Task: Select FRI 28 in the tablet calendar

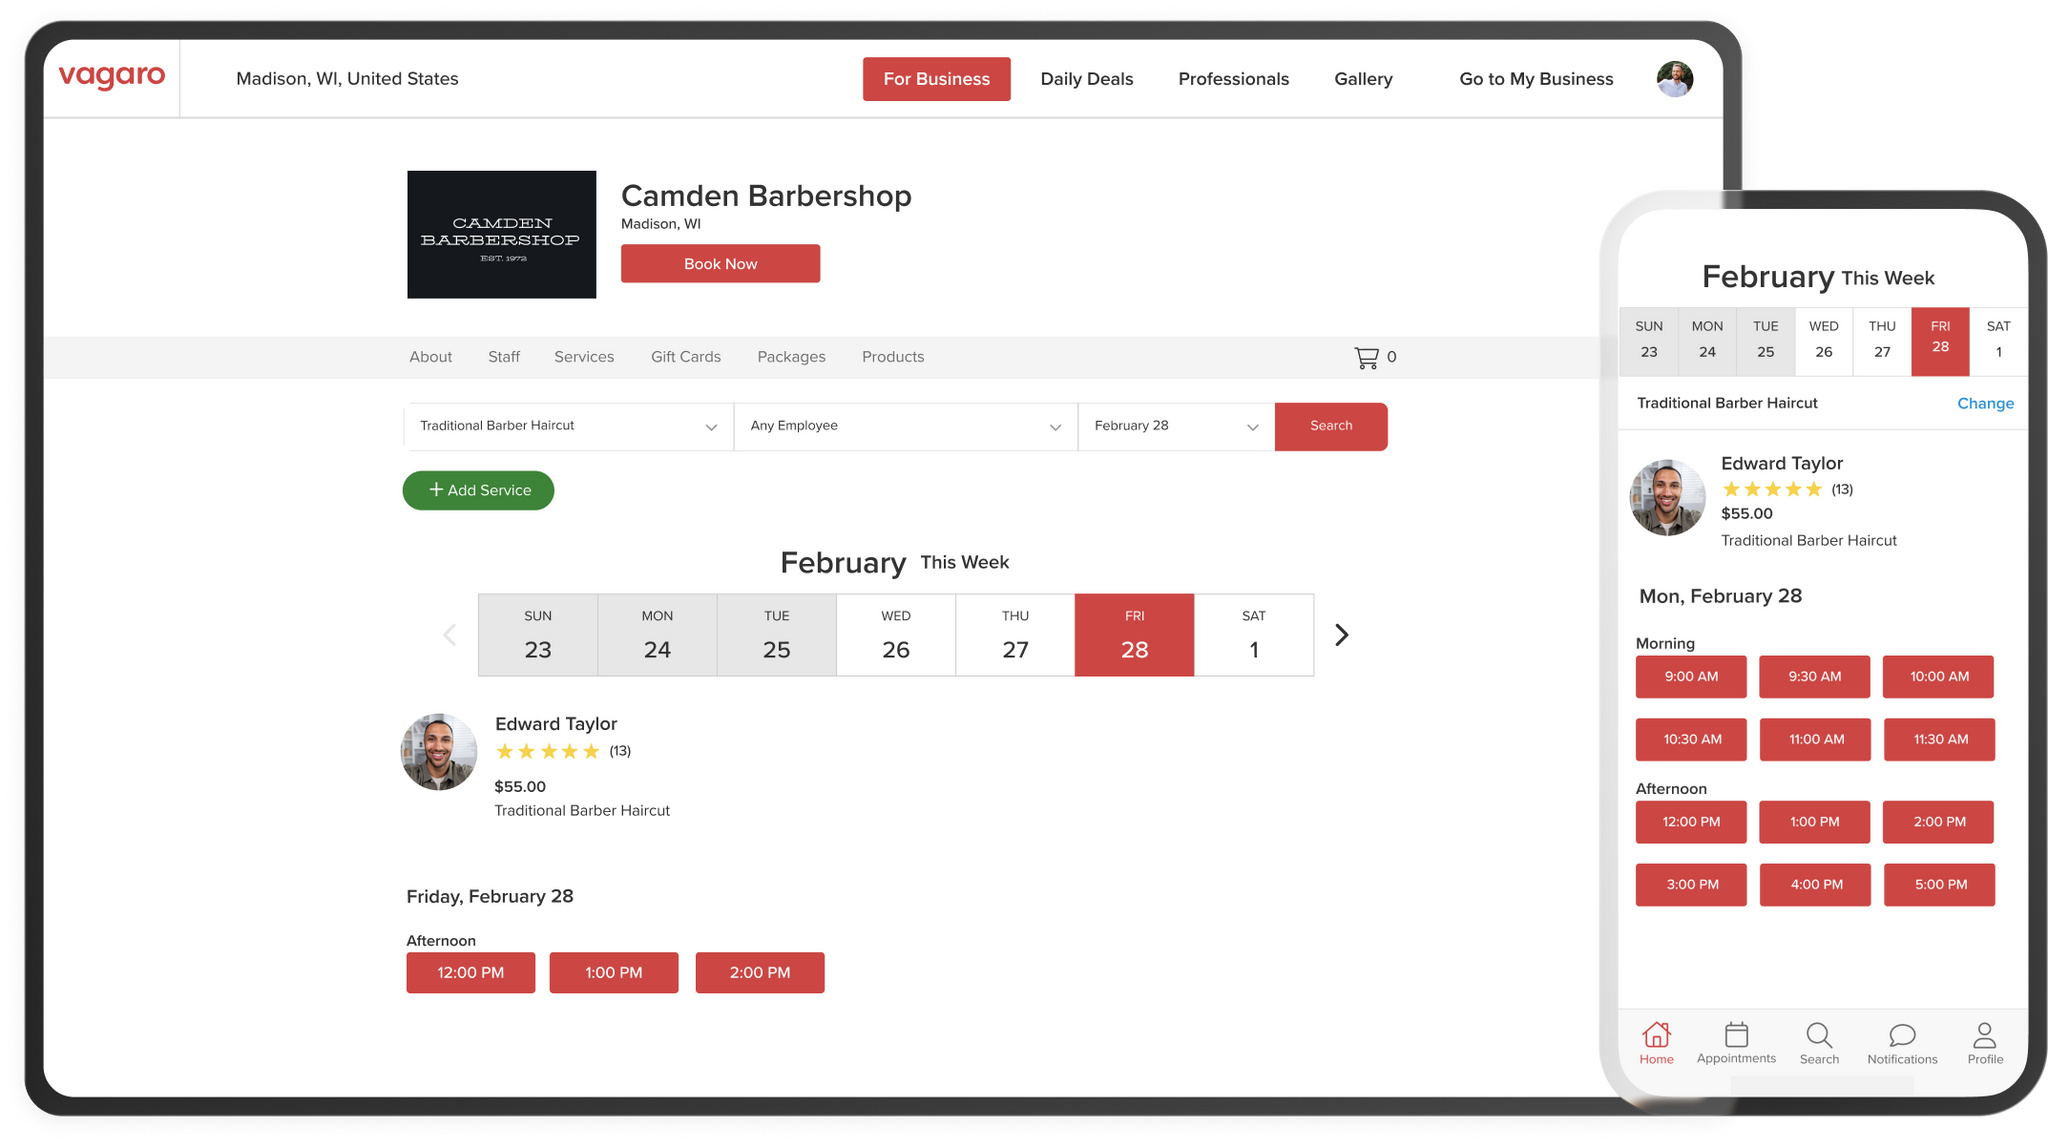Action: tap(1134, 635)
